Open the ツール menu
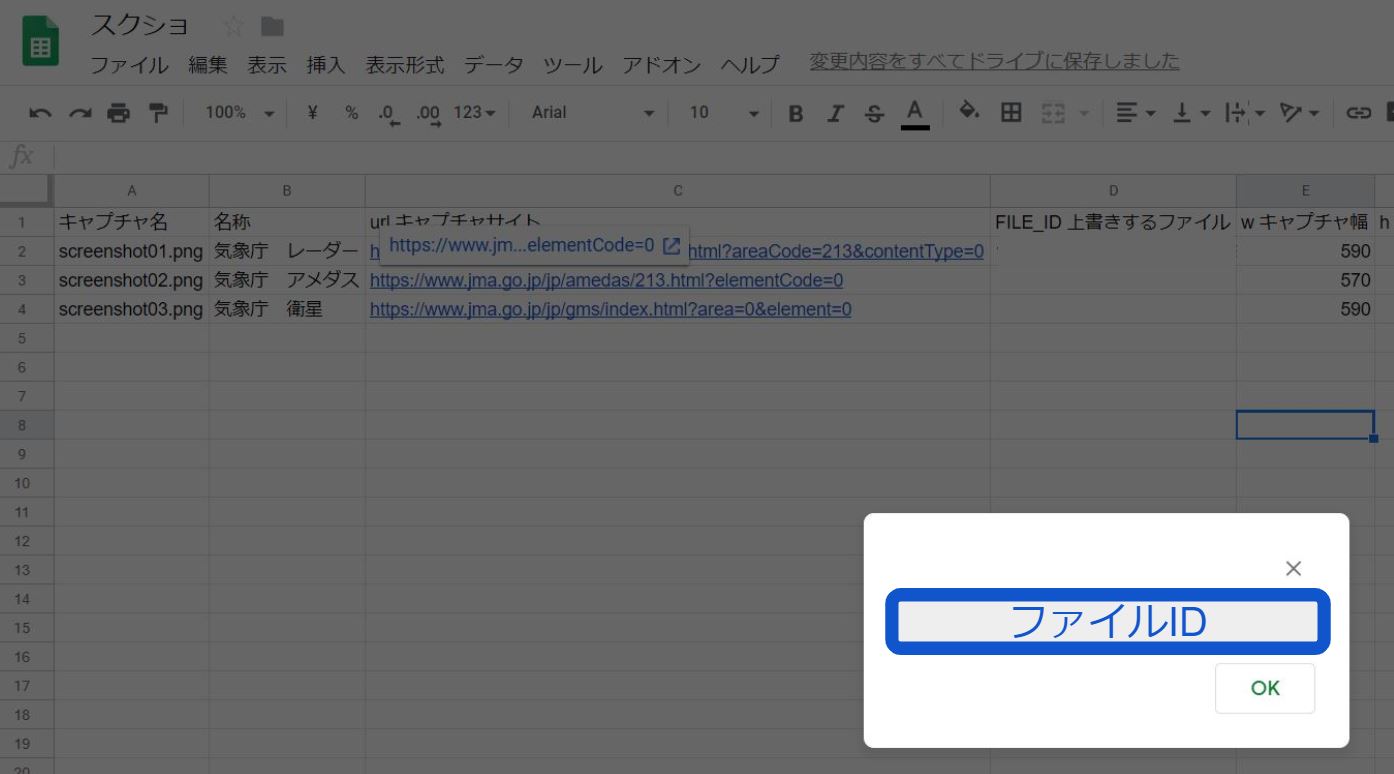This screenshot has width=1394, height=774. [x=573, y=65]
